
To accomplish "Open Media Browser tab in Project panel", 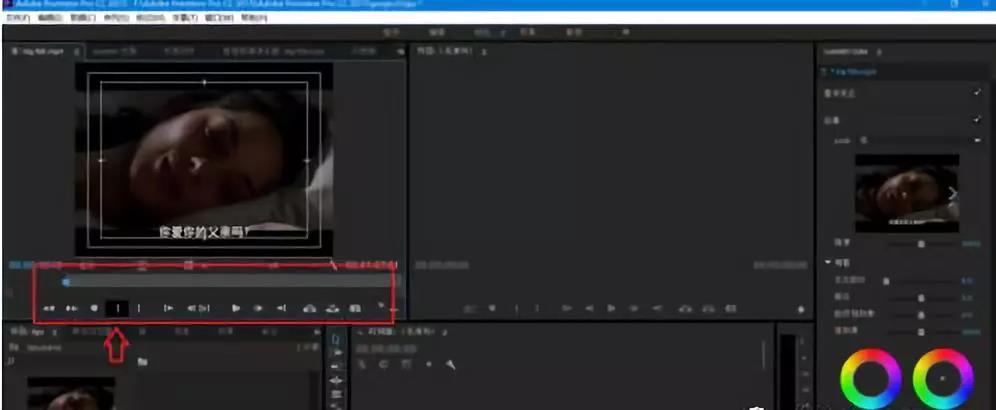I will [94, 331].
